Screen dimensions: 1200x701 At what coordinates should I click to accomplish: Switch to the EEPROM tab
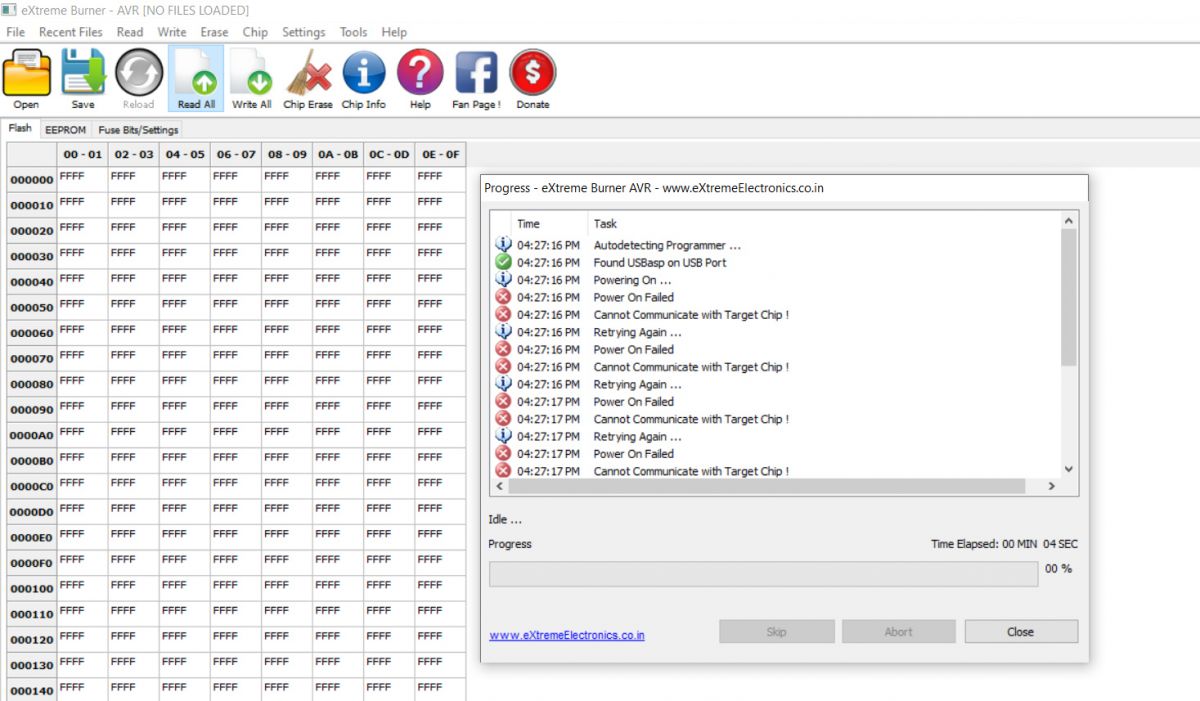[66, 130]
